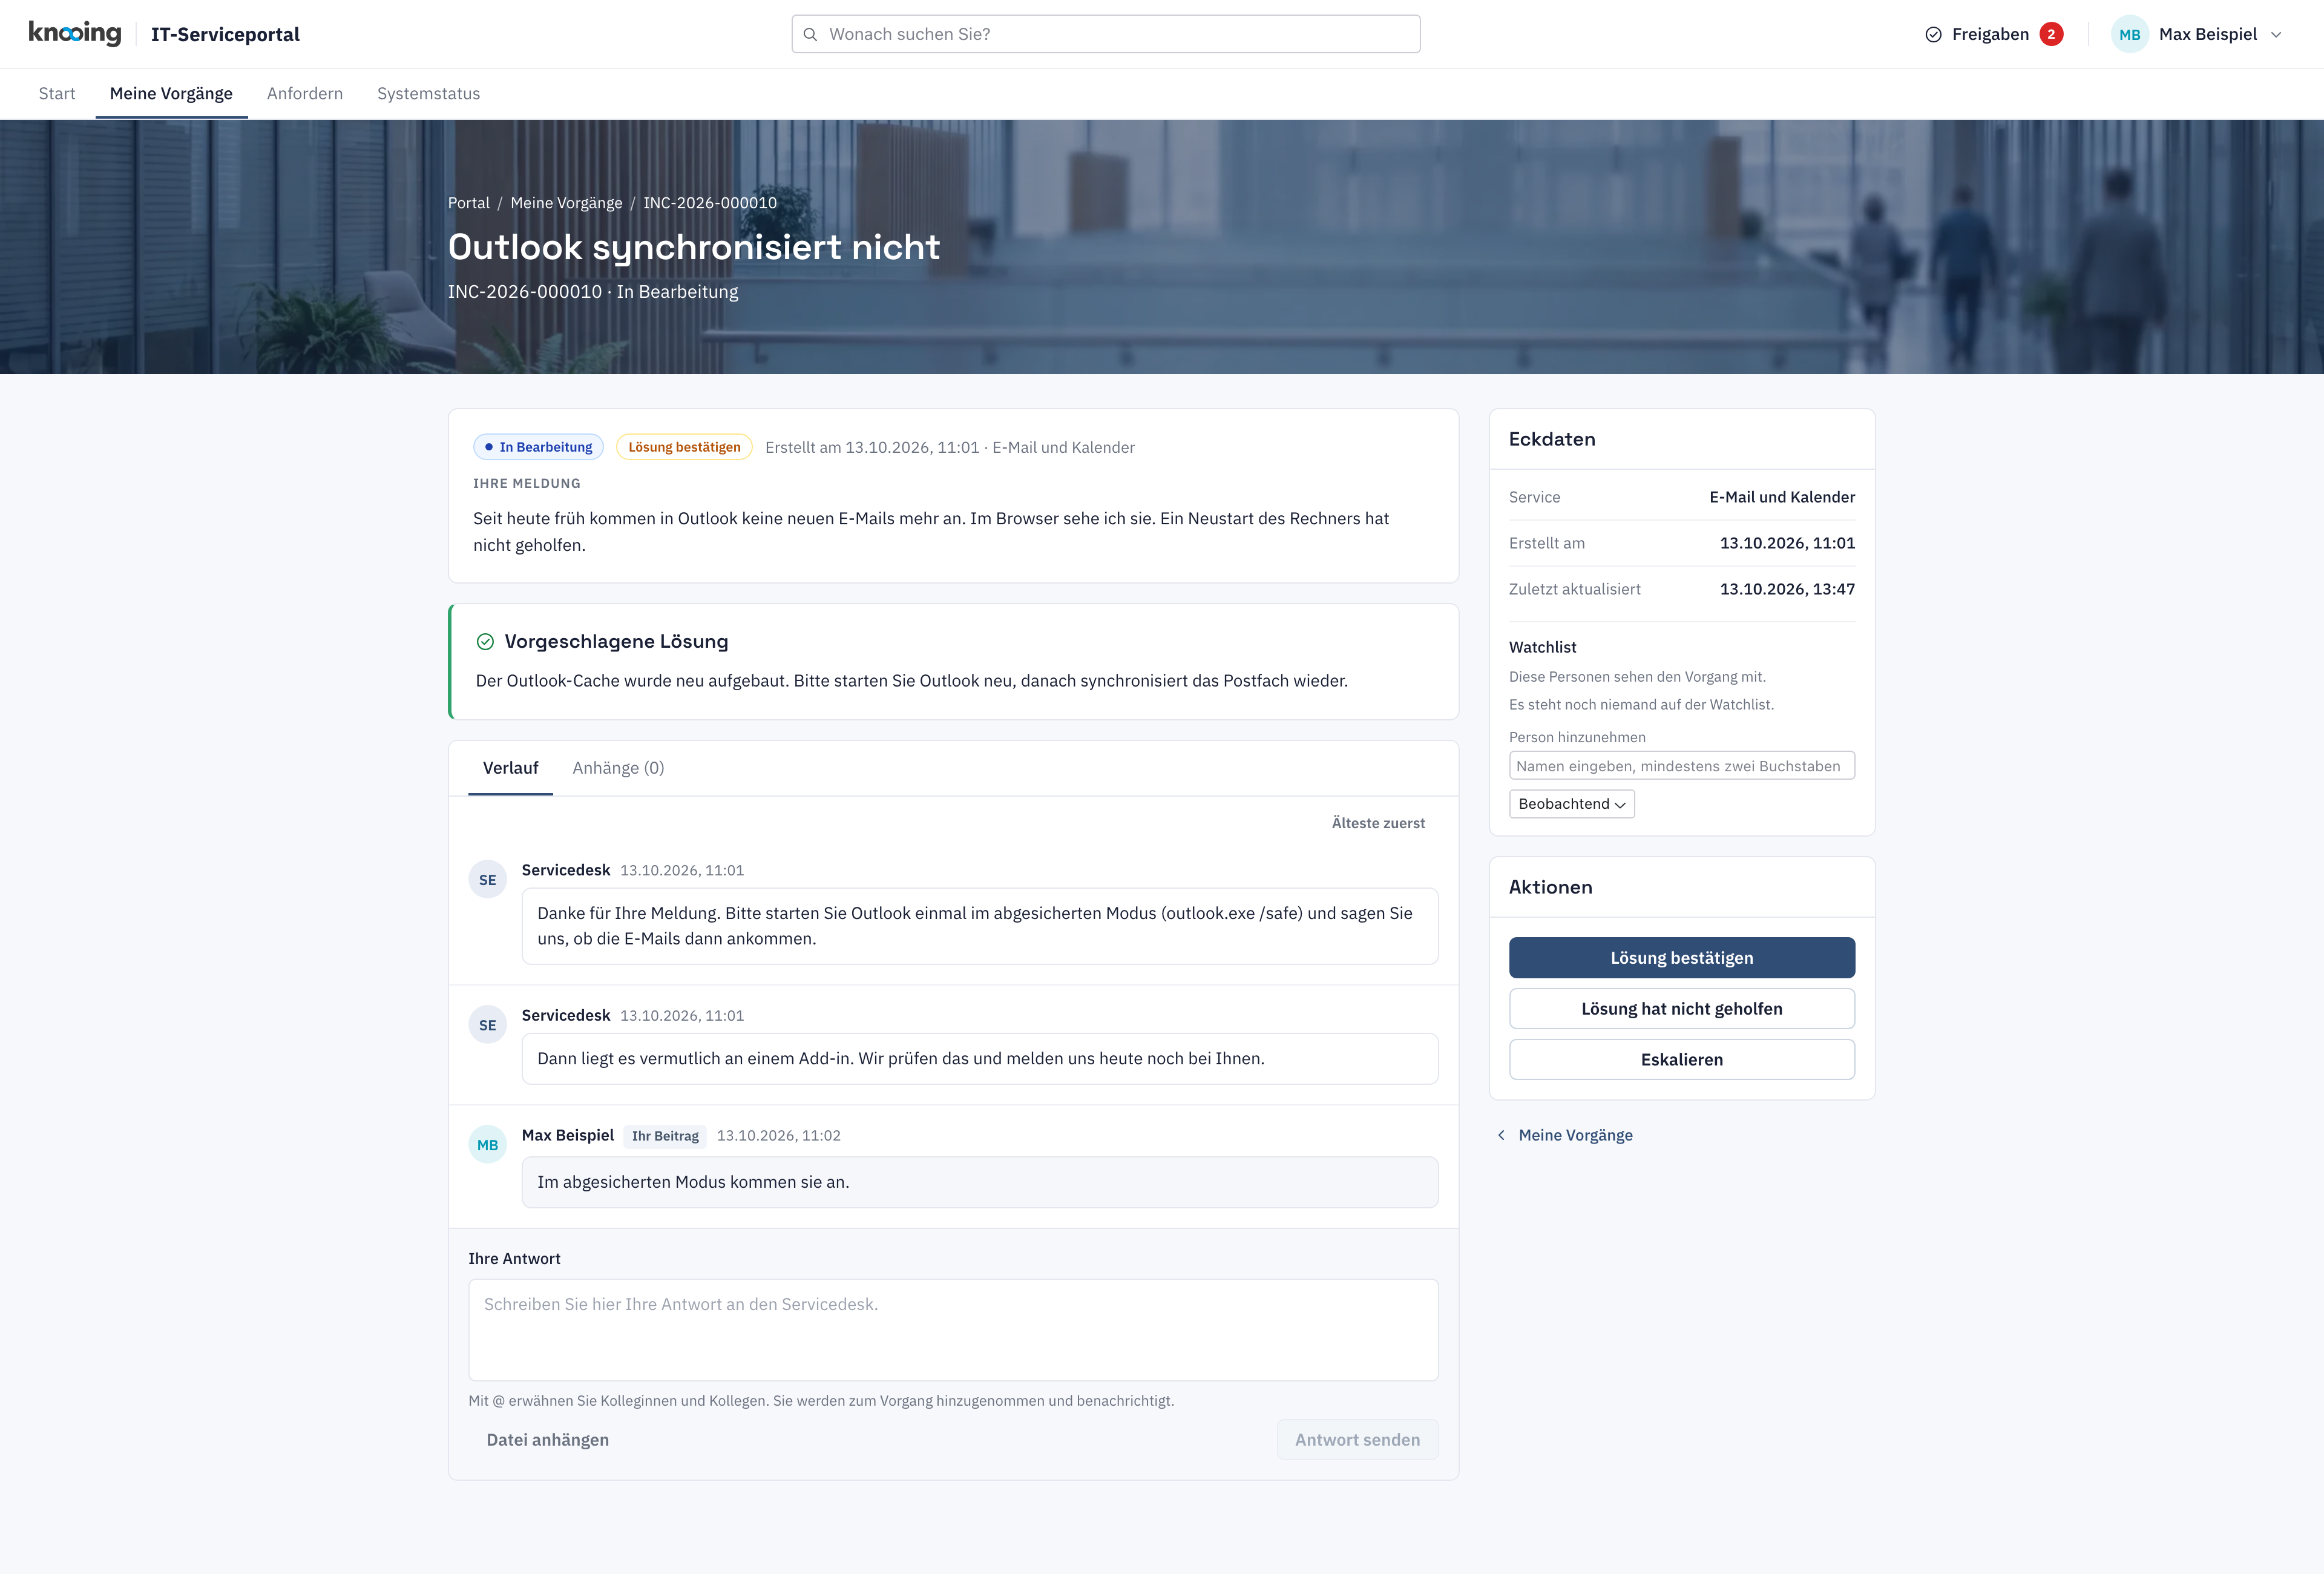Click the Lösung bestätigen action button
The image size is (2324, 1574).
[1681, 958]
